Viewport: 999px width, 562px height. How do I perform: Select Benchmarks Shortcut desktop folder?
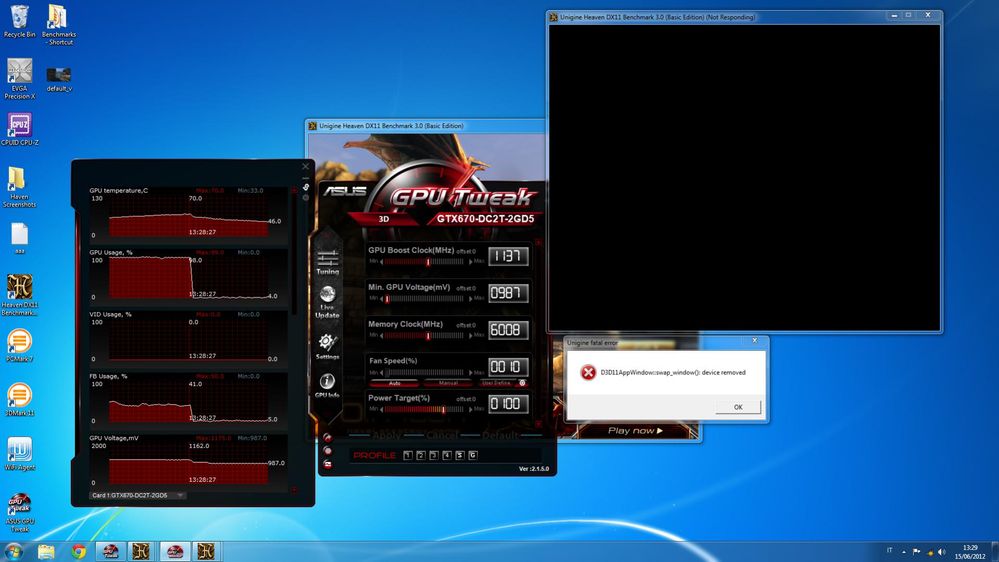click(58, 25)
